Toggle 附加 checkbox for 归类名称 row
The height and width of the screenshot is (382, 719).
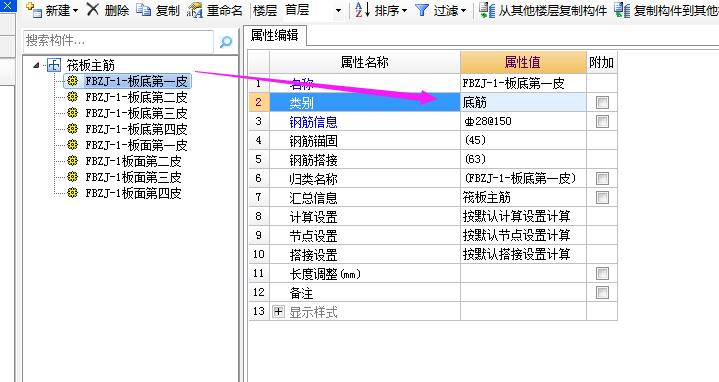pyautogui.click(x=602, y=178)
